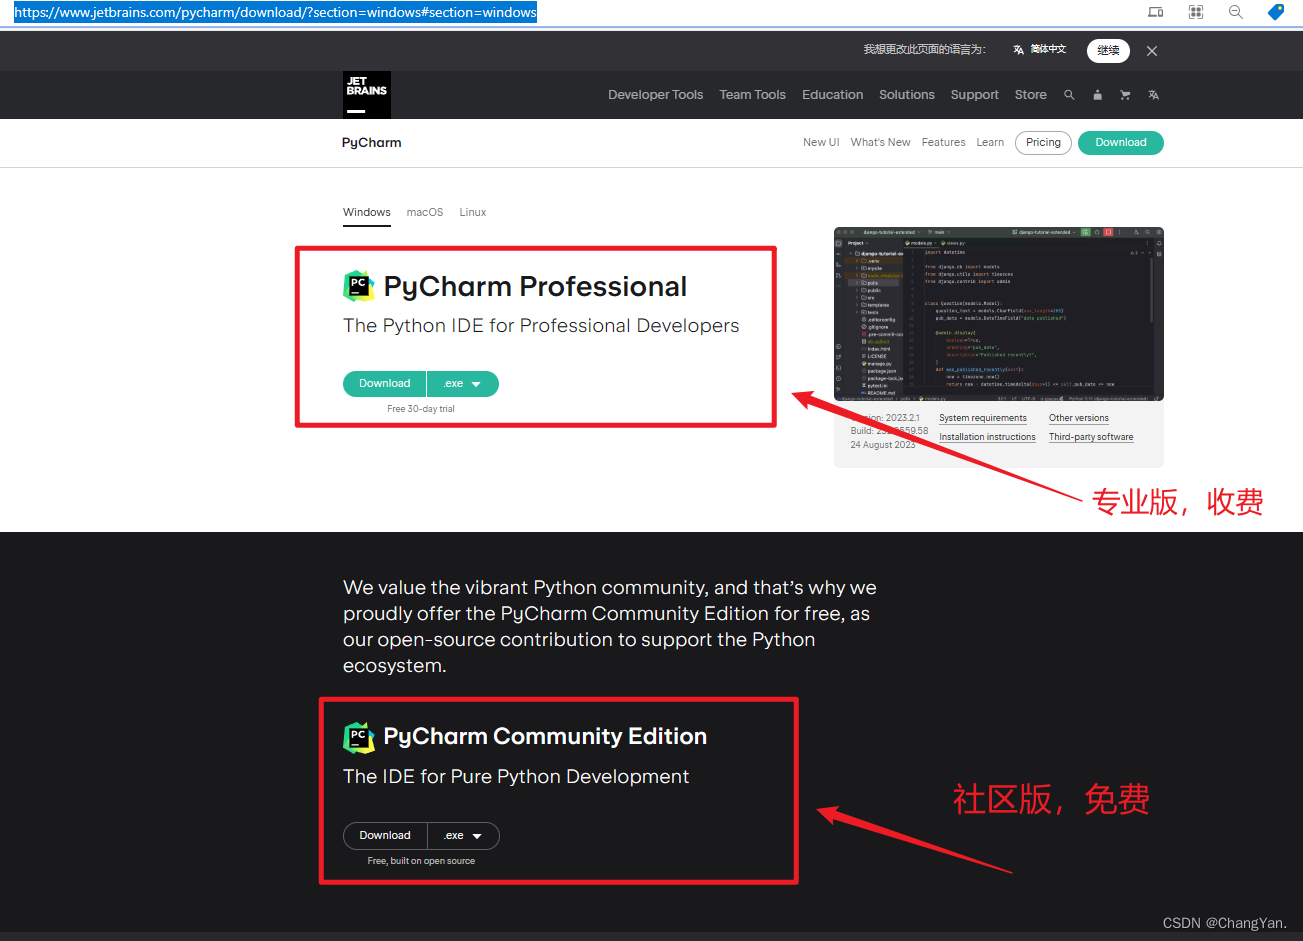Open the Education menu
The height and width of the screenshot is (941, 1303).
(833, 95)
